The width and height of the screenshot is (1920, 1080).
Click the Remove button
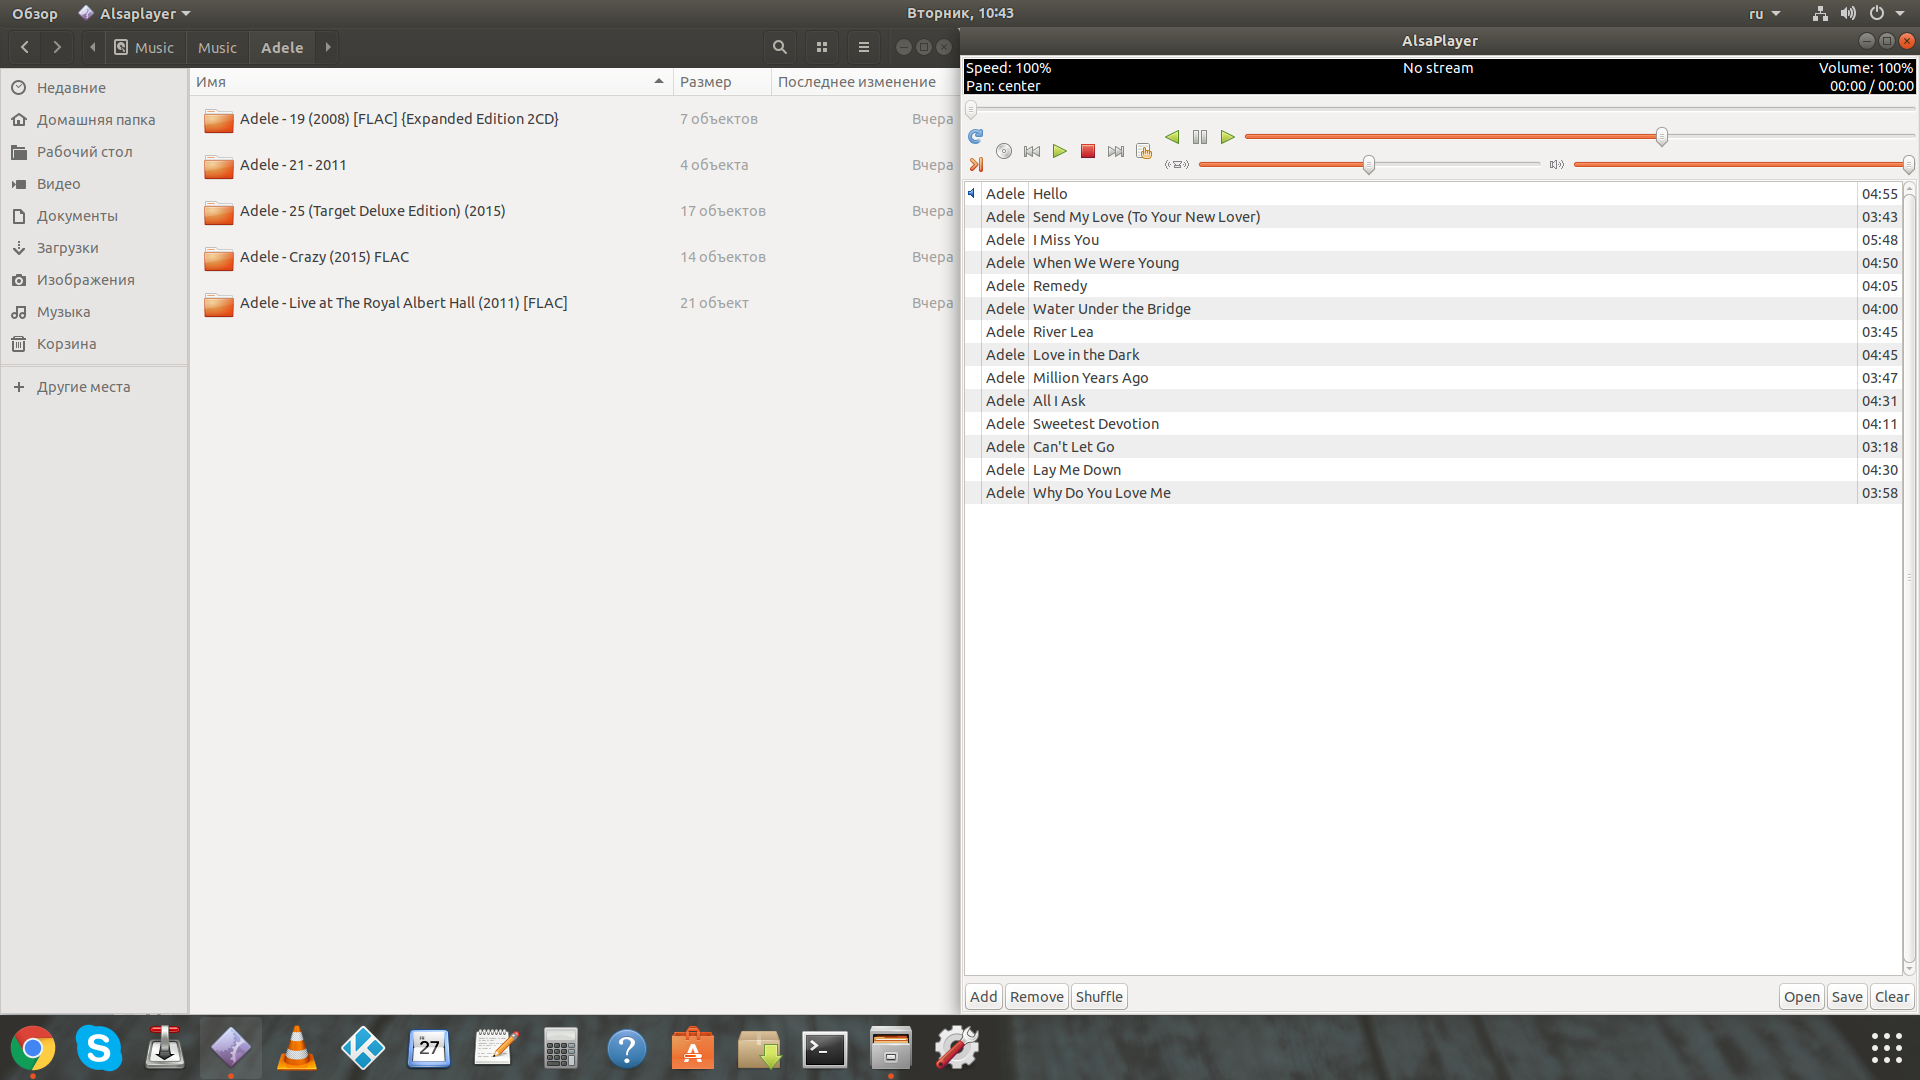point(1036,996)
